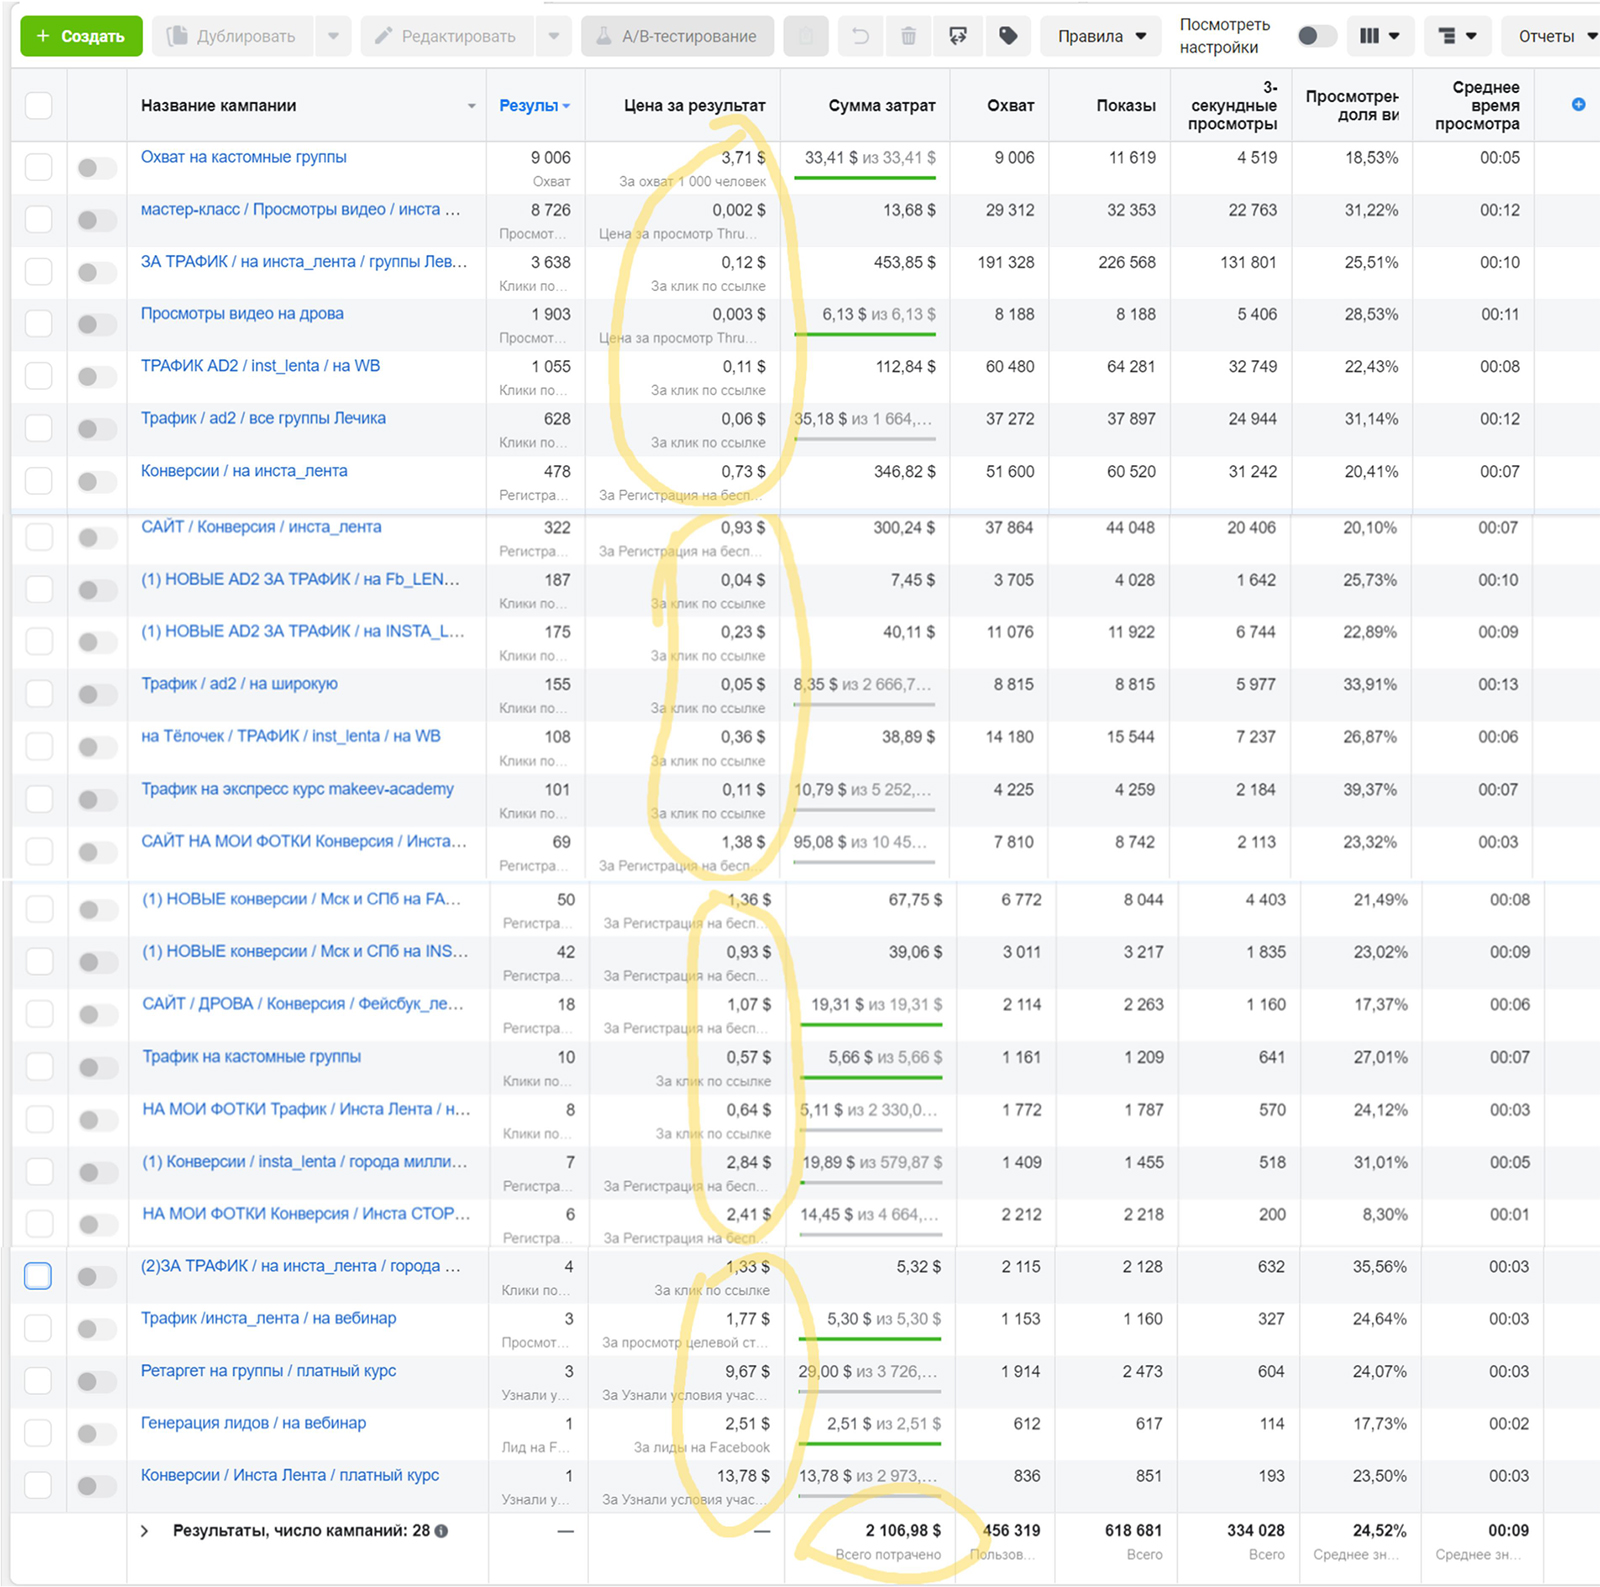
Task: Click the Просмотрен. доля column header
Action: click(x=1352, y=105)
